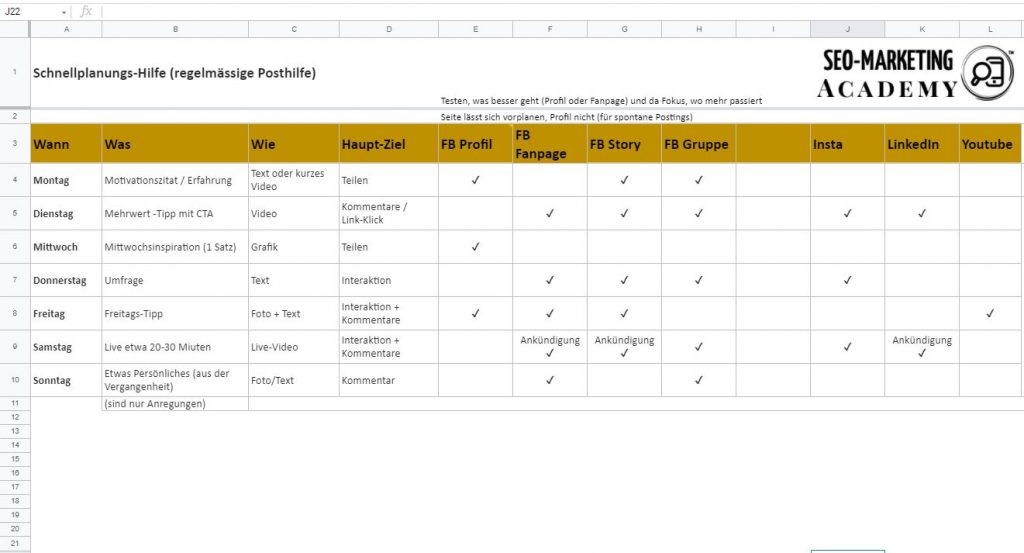Click the 'LinkedIn' header cell
The image size is (1024, 553).
point(922,144)
